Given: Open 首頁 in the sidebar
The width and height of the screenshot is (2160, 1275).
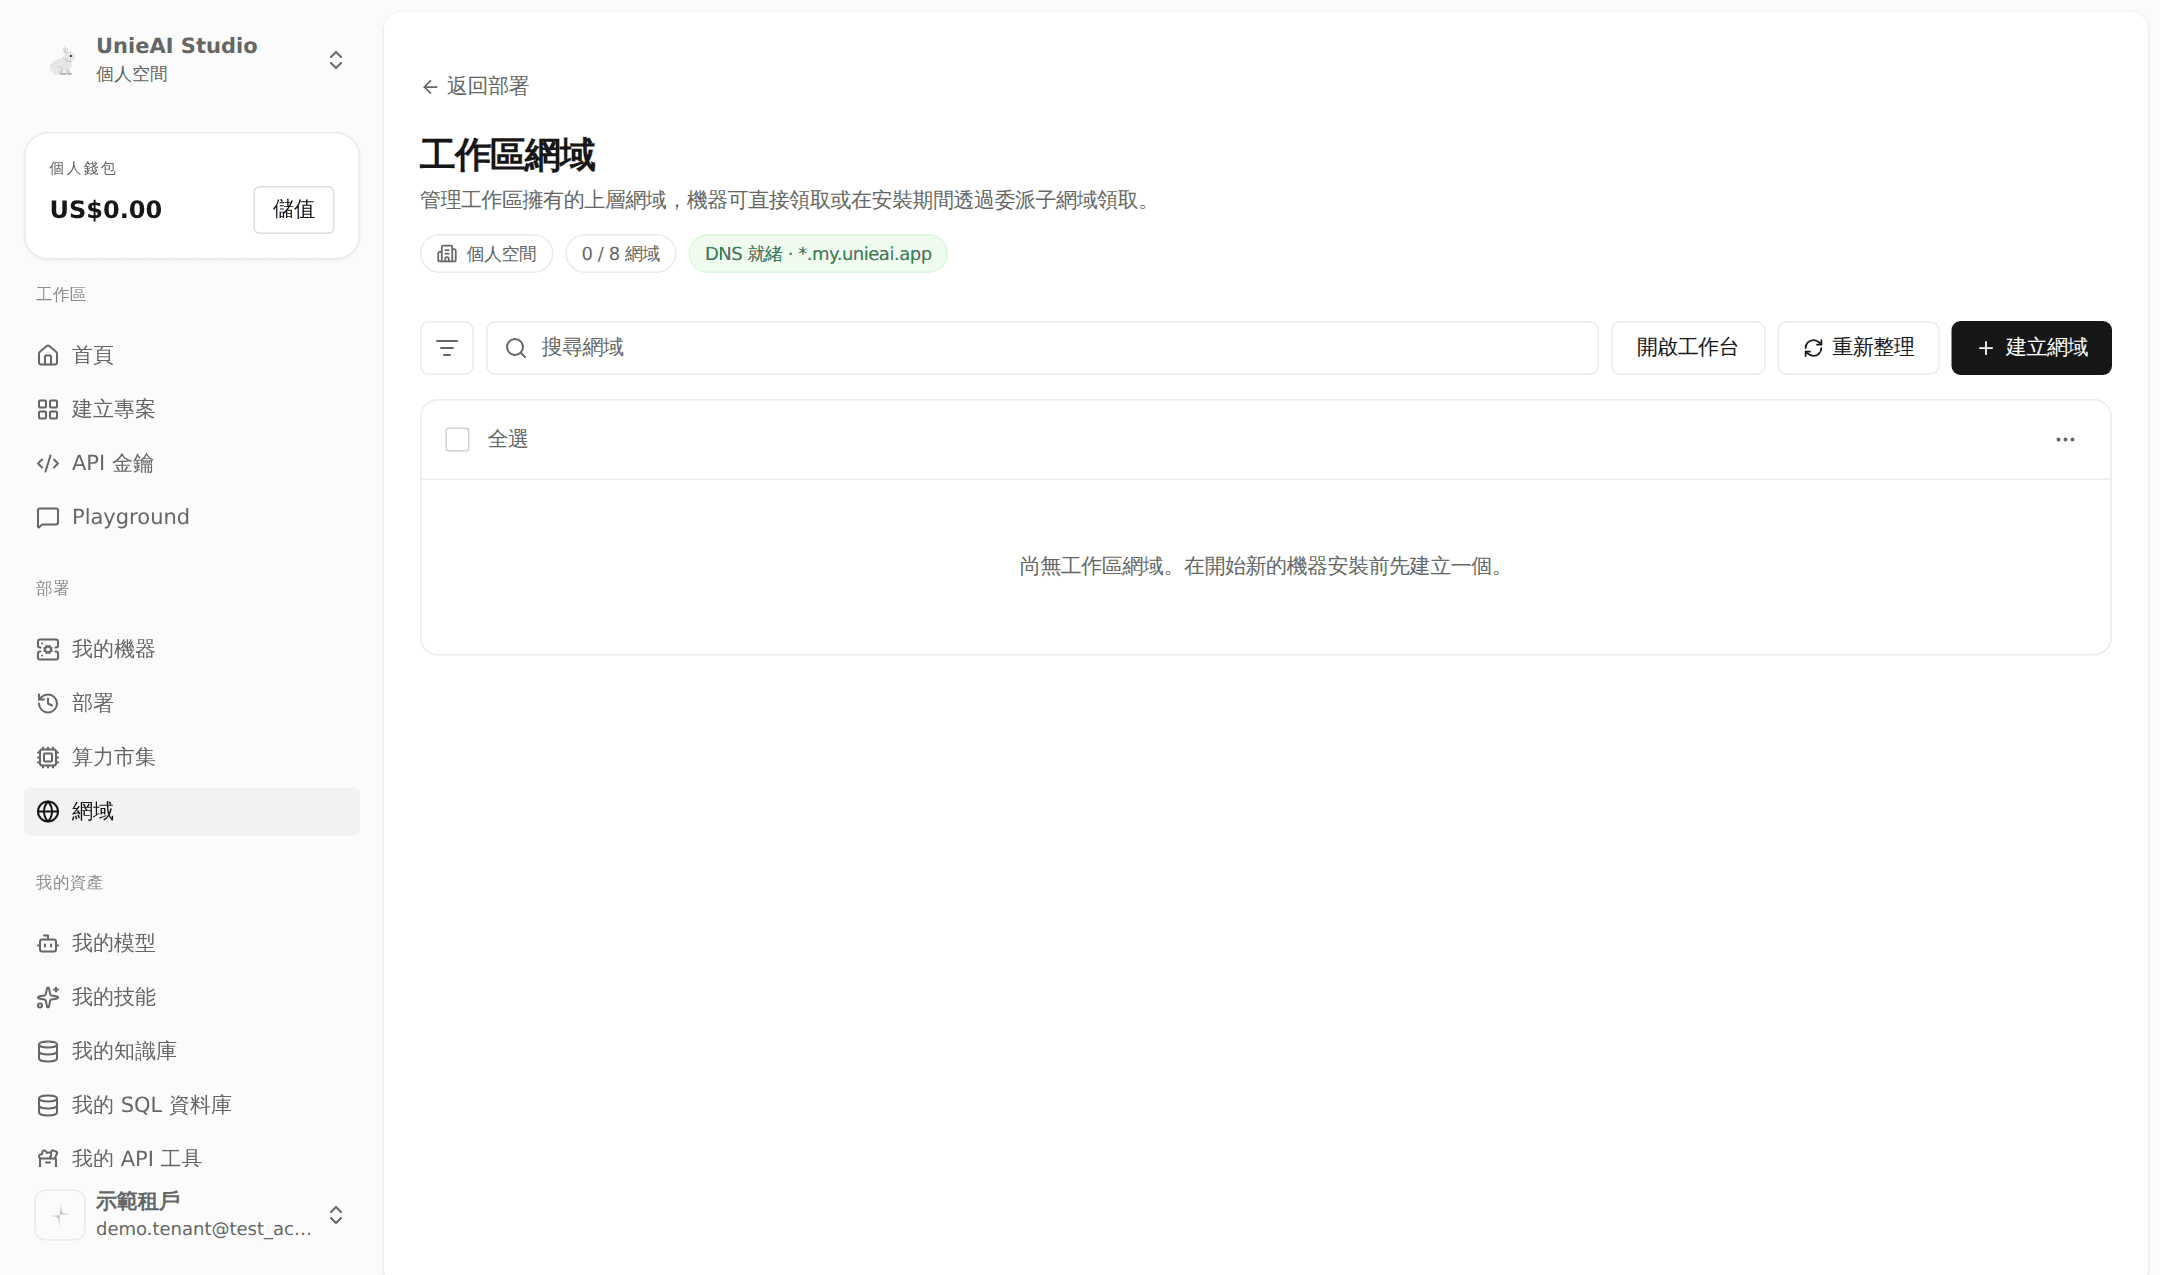Looking at the screenshot, I should (192, 355).
